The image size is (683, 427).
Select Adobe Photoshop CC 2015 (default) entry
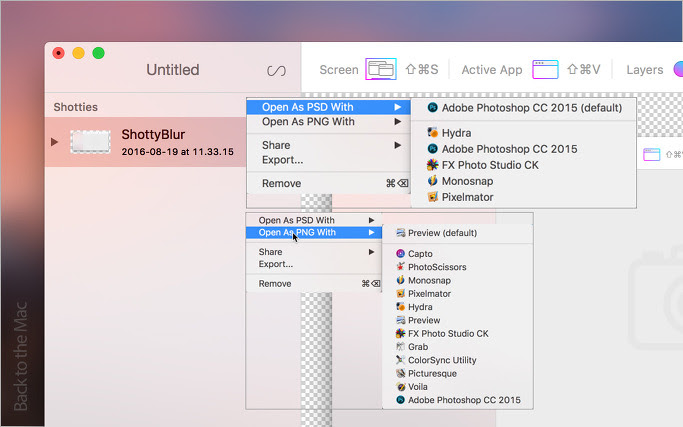524,108
